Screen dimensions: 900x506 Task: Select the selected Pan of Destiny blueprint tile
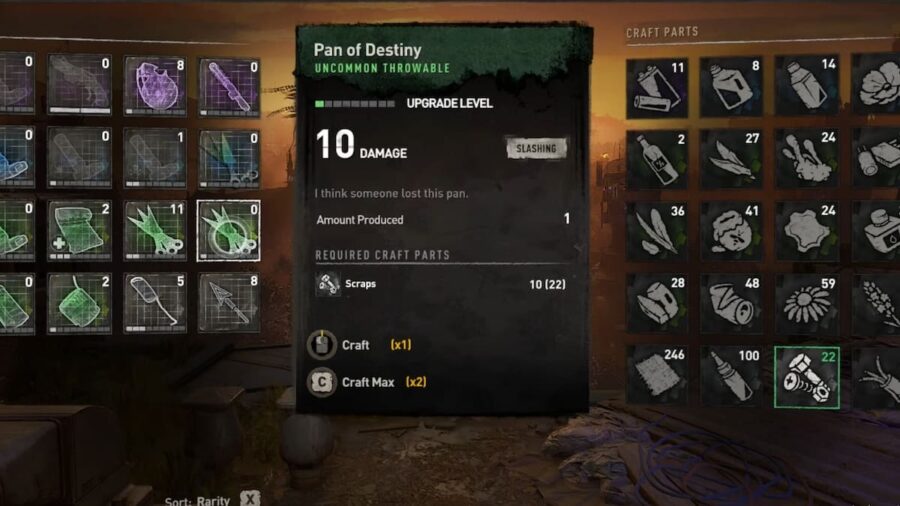coord(228,231)
